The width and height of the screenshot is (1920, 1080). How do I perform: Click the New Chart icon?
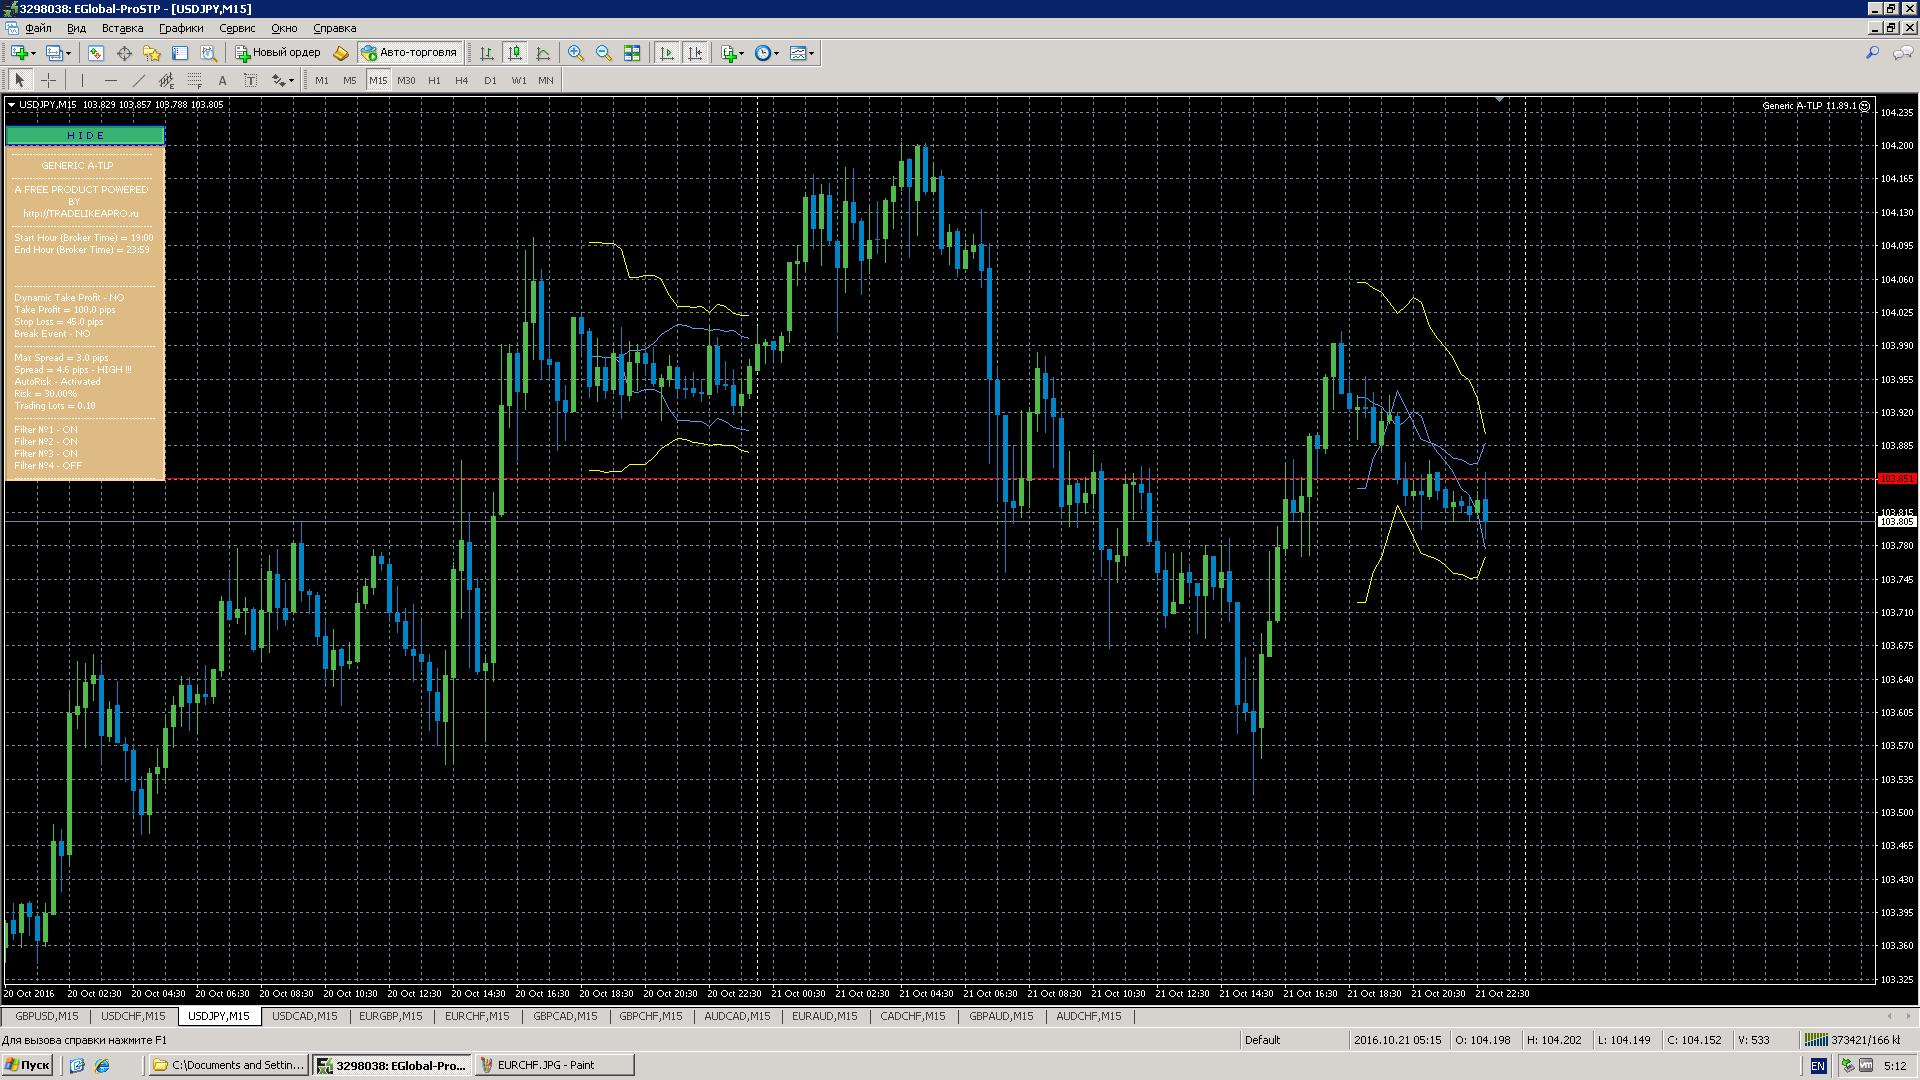[x=19, y=53]
